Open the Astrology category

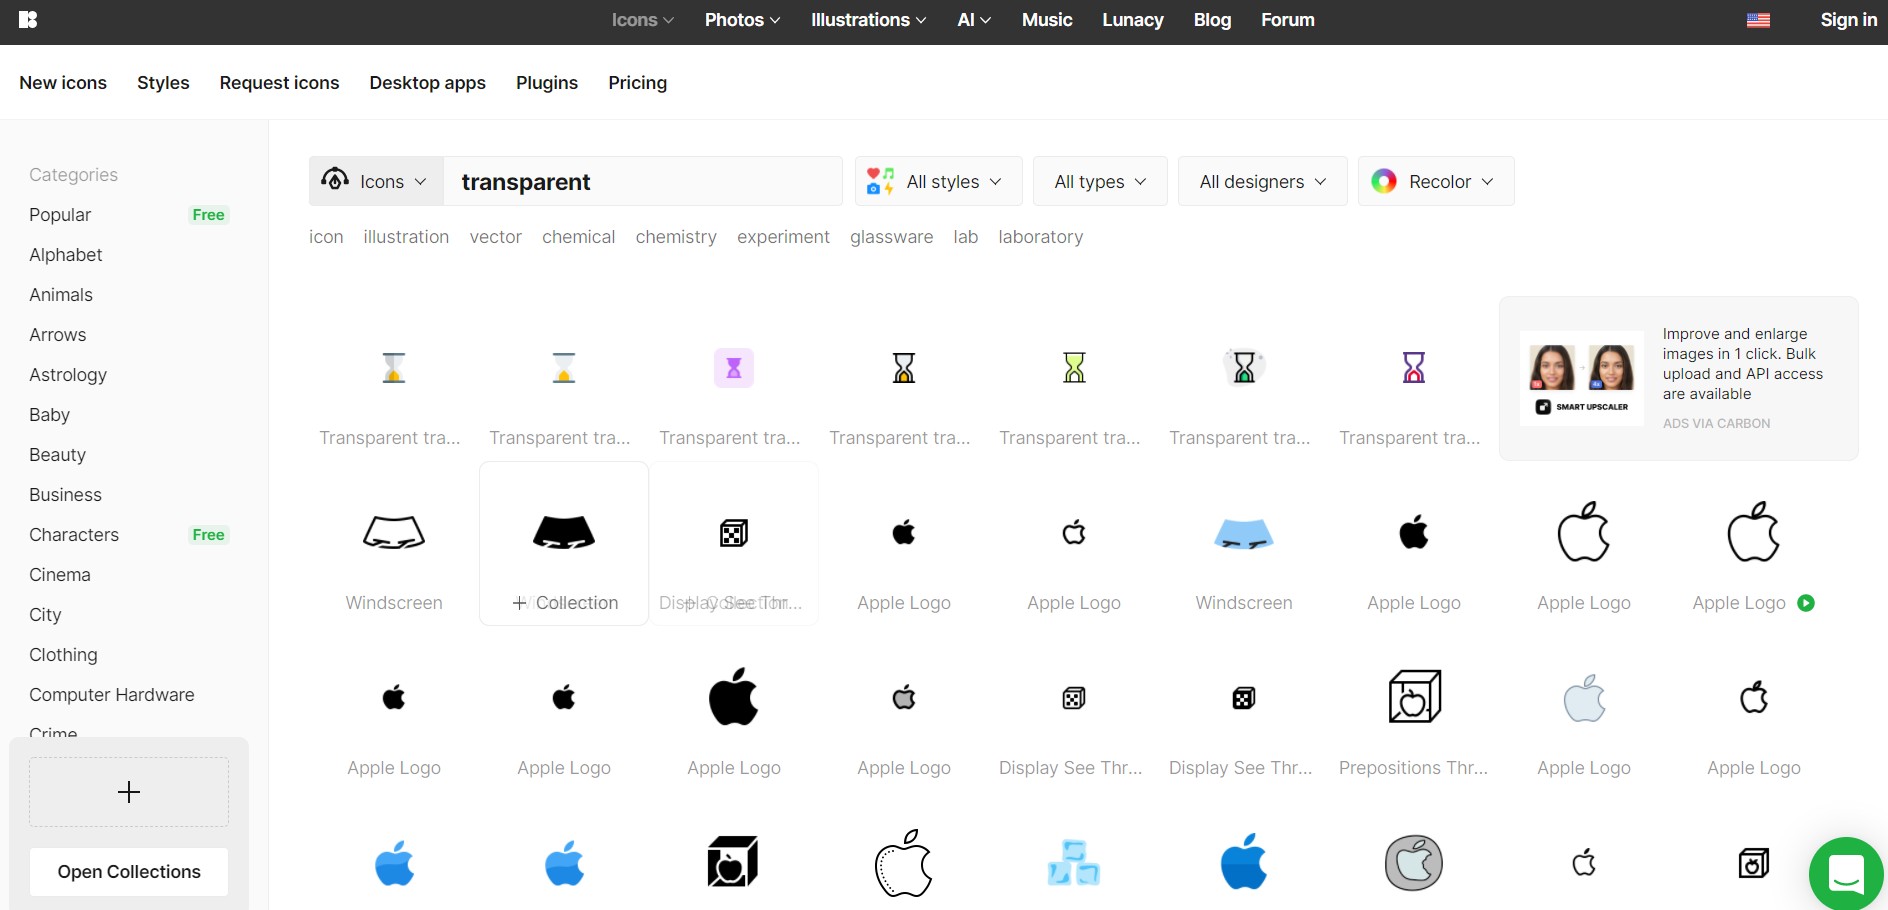coord(68,375)
